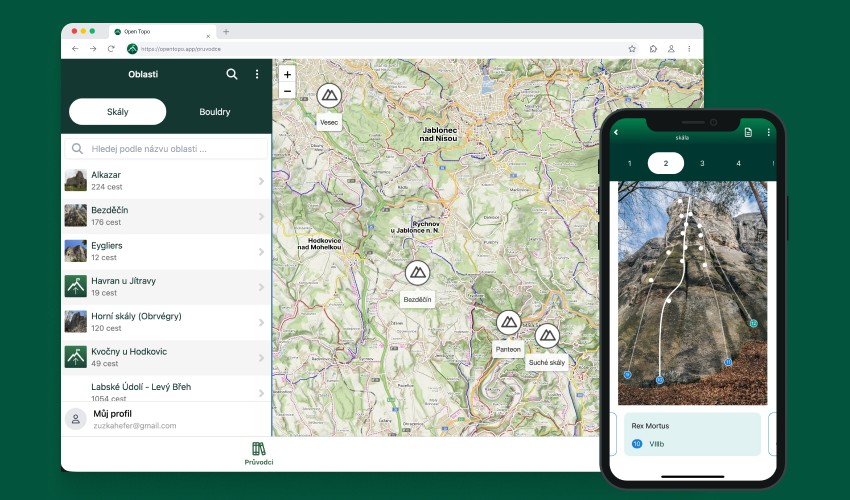
Task: Open Horní skály (Obrvégry) chevron
Action: tap(261, 322)
